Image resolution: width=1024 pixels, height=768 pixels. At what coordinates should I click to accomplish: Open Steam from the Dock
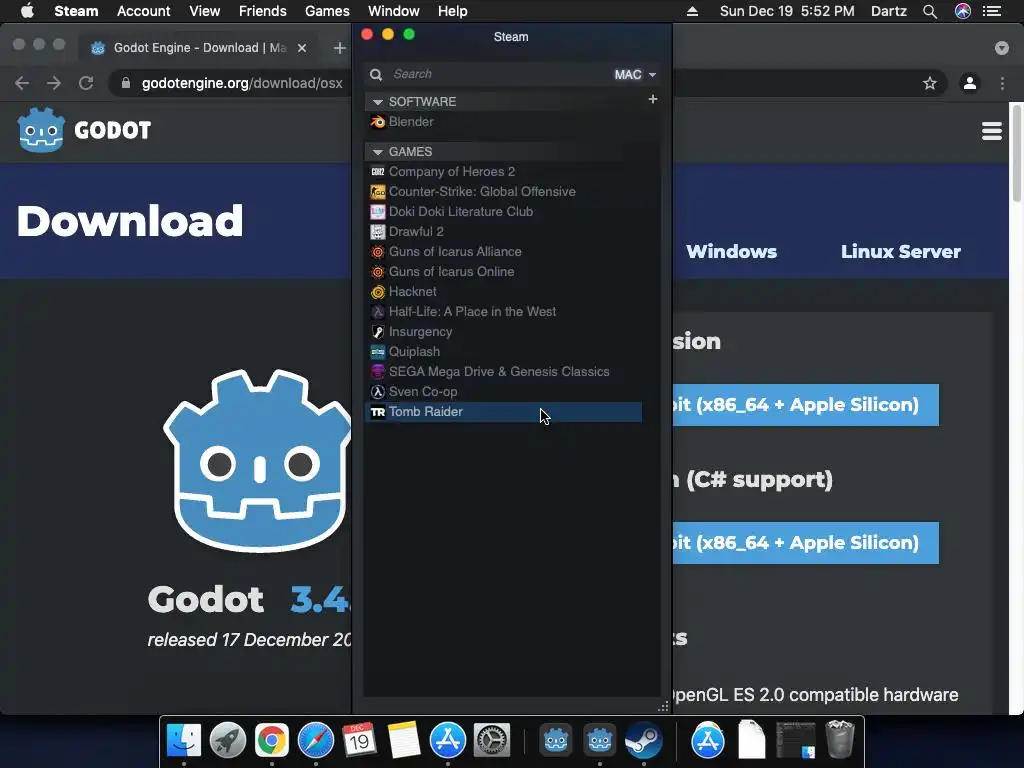[x=643, y=740]
